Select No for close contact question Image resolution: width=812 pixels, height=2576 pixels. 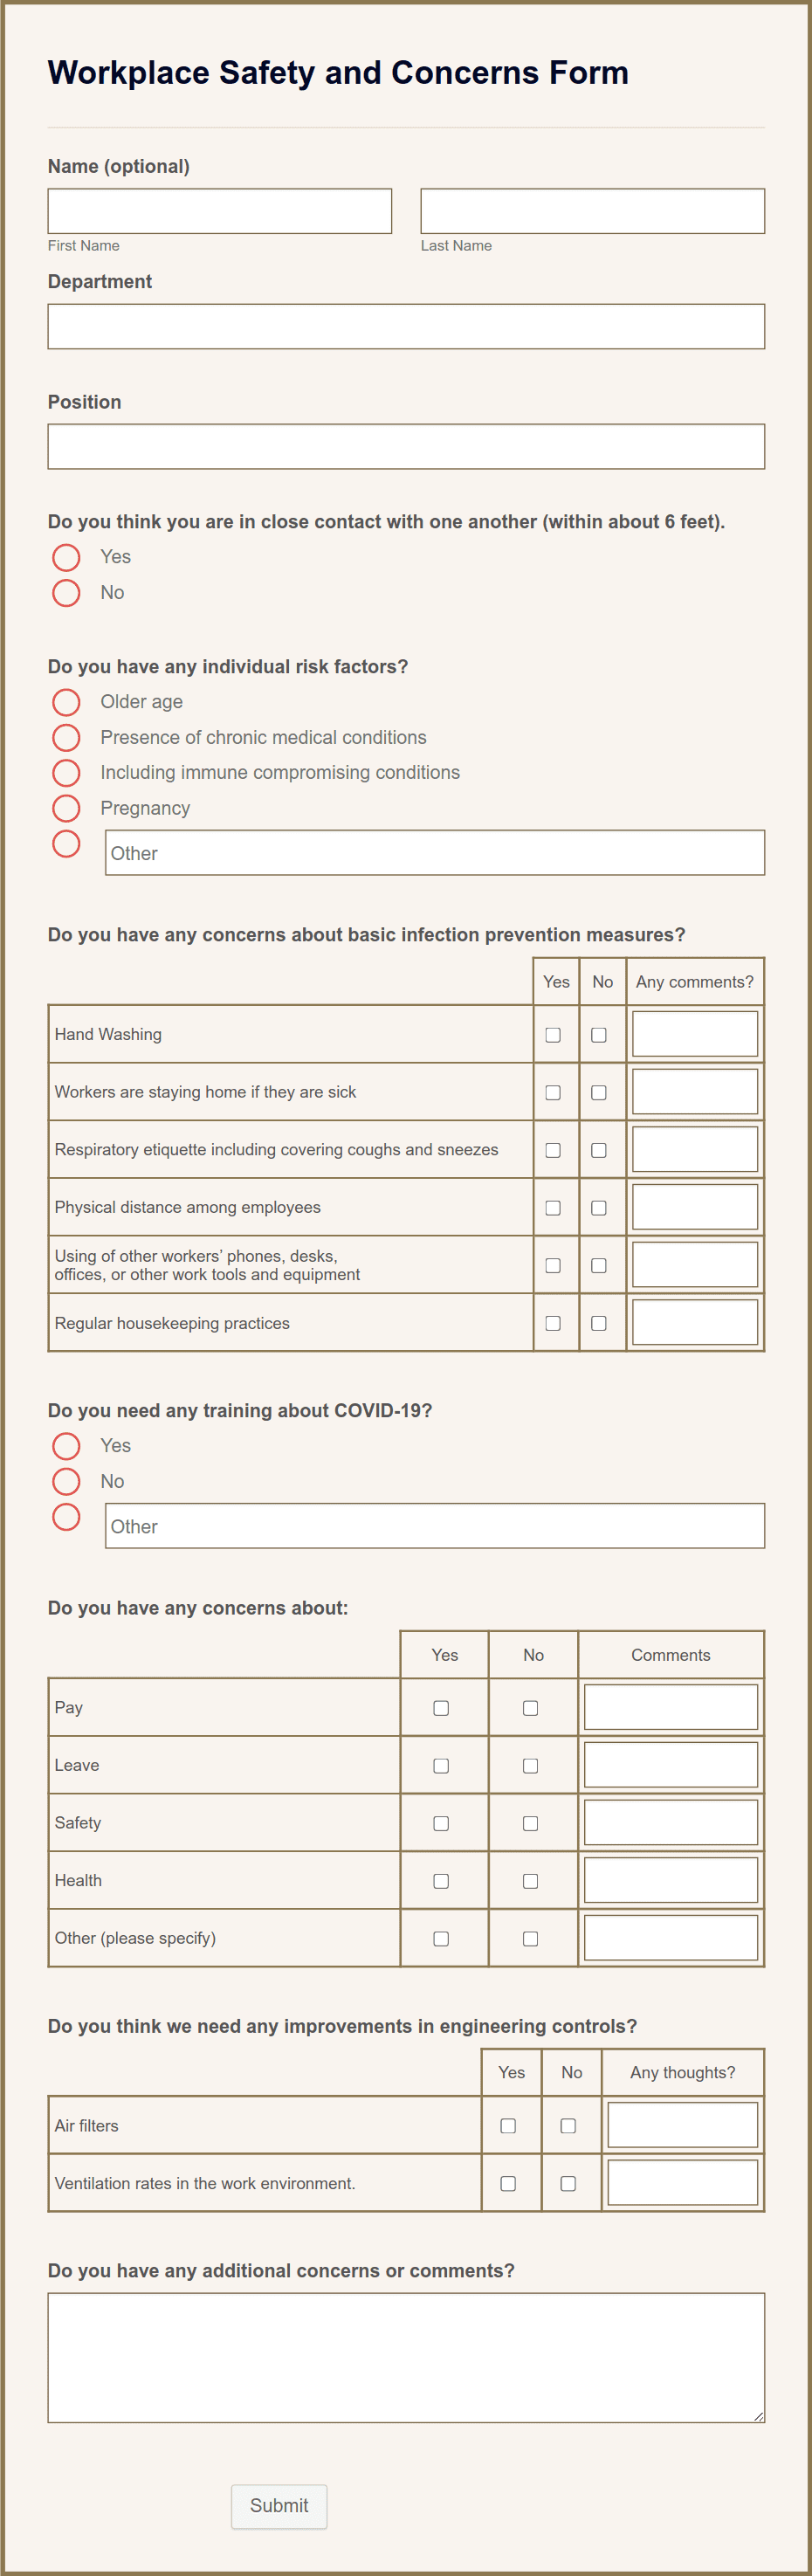click(x=66, y=592)
